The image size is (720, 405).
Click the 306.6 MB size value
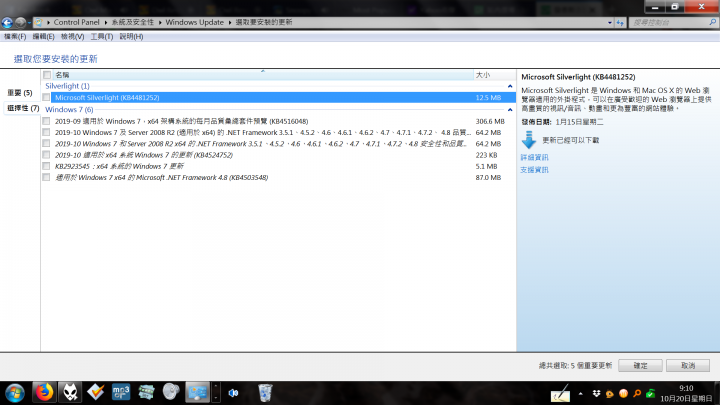pos(490,121)
